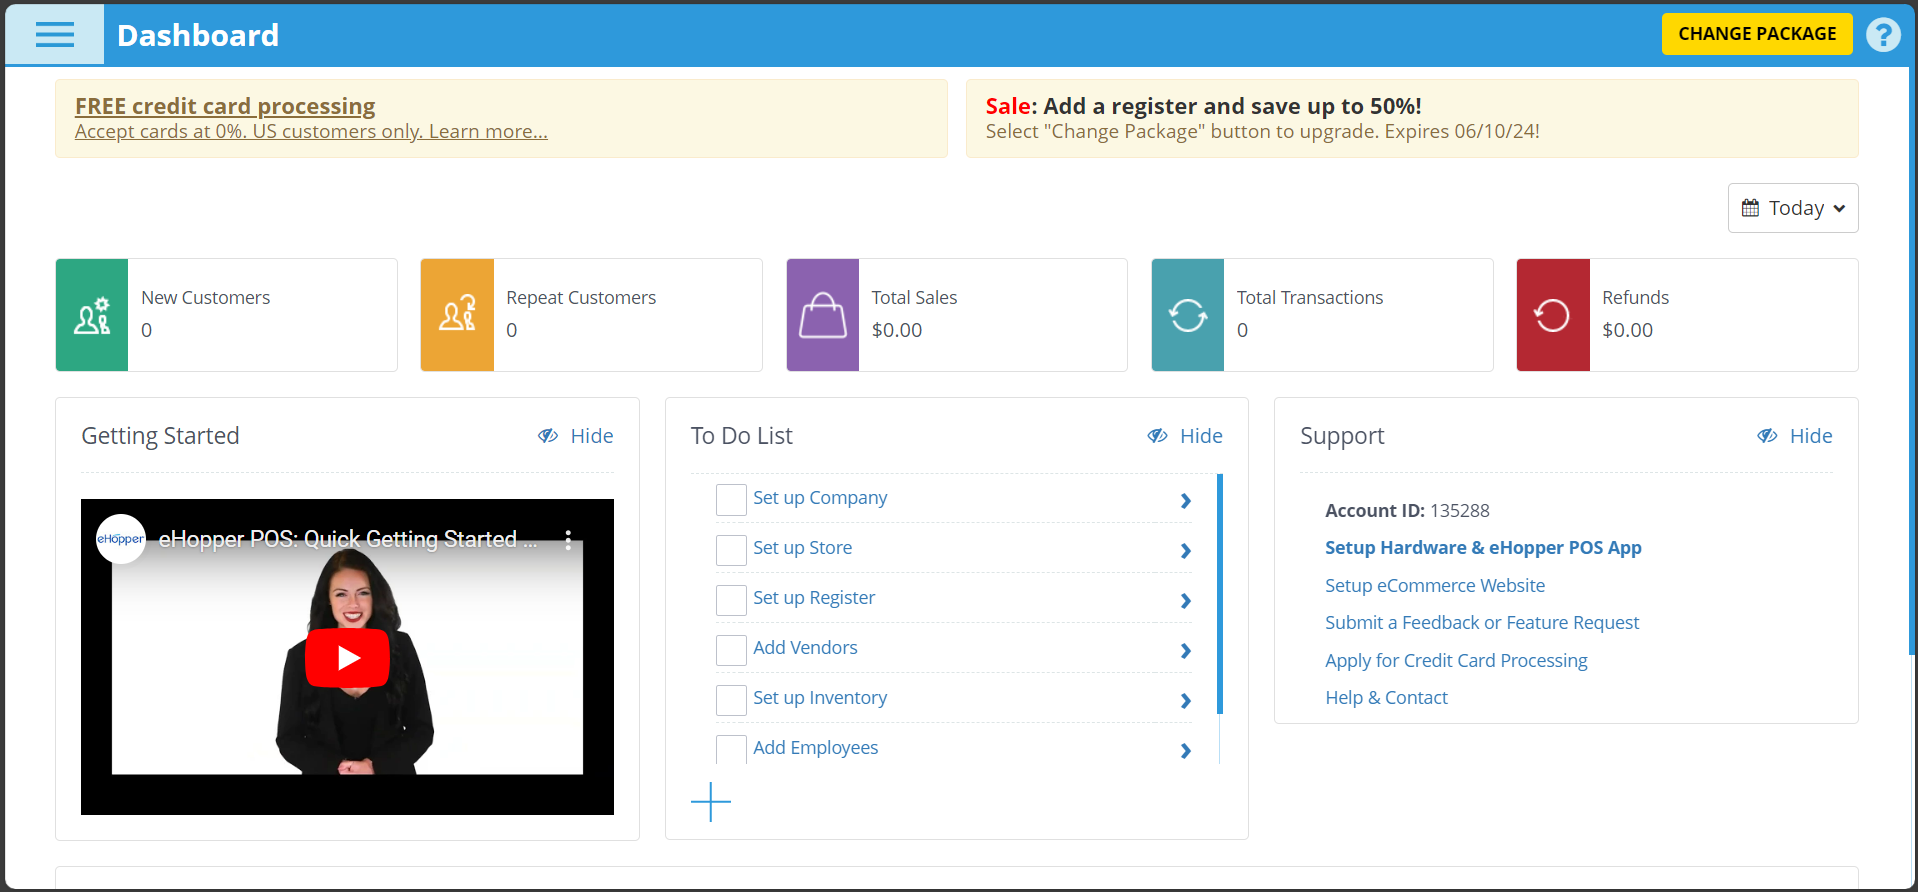Click the Total Sales $0.00 value
Viewport: 1918px width, 892px height.
pos(897,330)
